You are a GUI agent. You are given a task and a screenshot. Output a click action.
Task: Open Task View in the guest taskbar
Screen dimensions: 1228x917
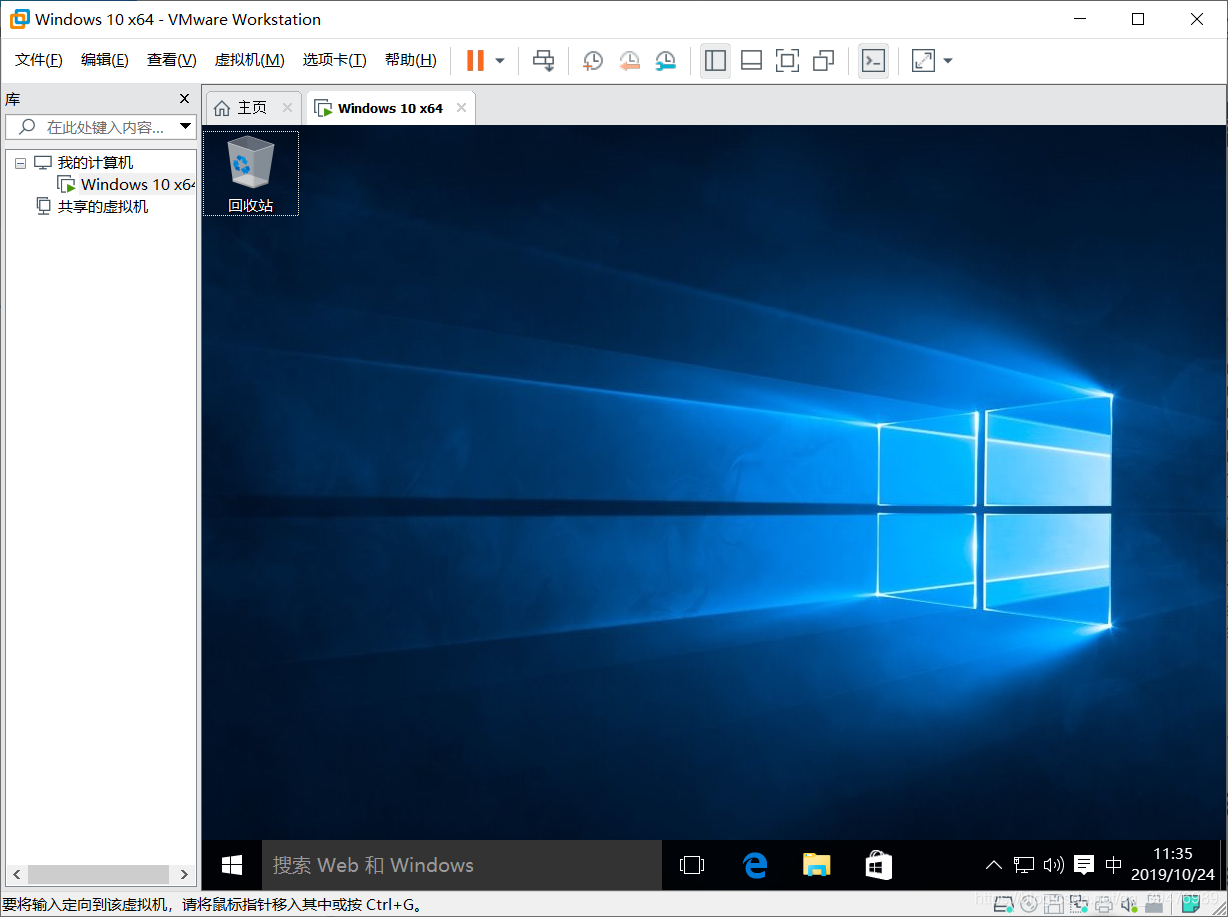(692, 865)
